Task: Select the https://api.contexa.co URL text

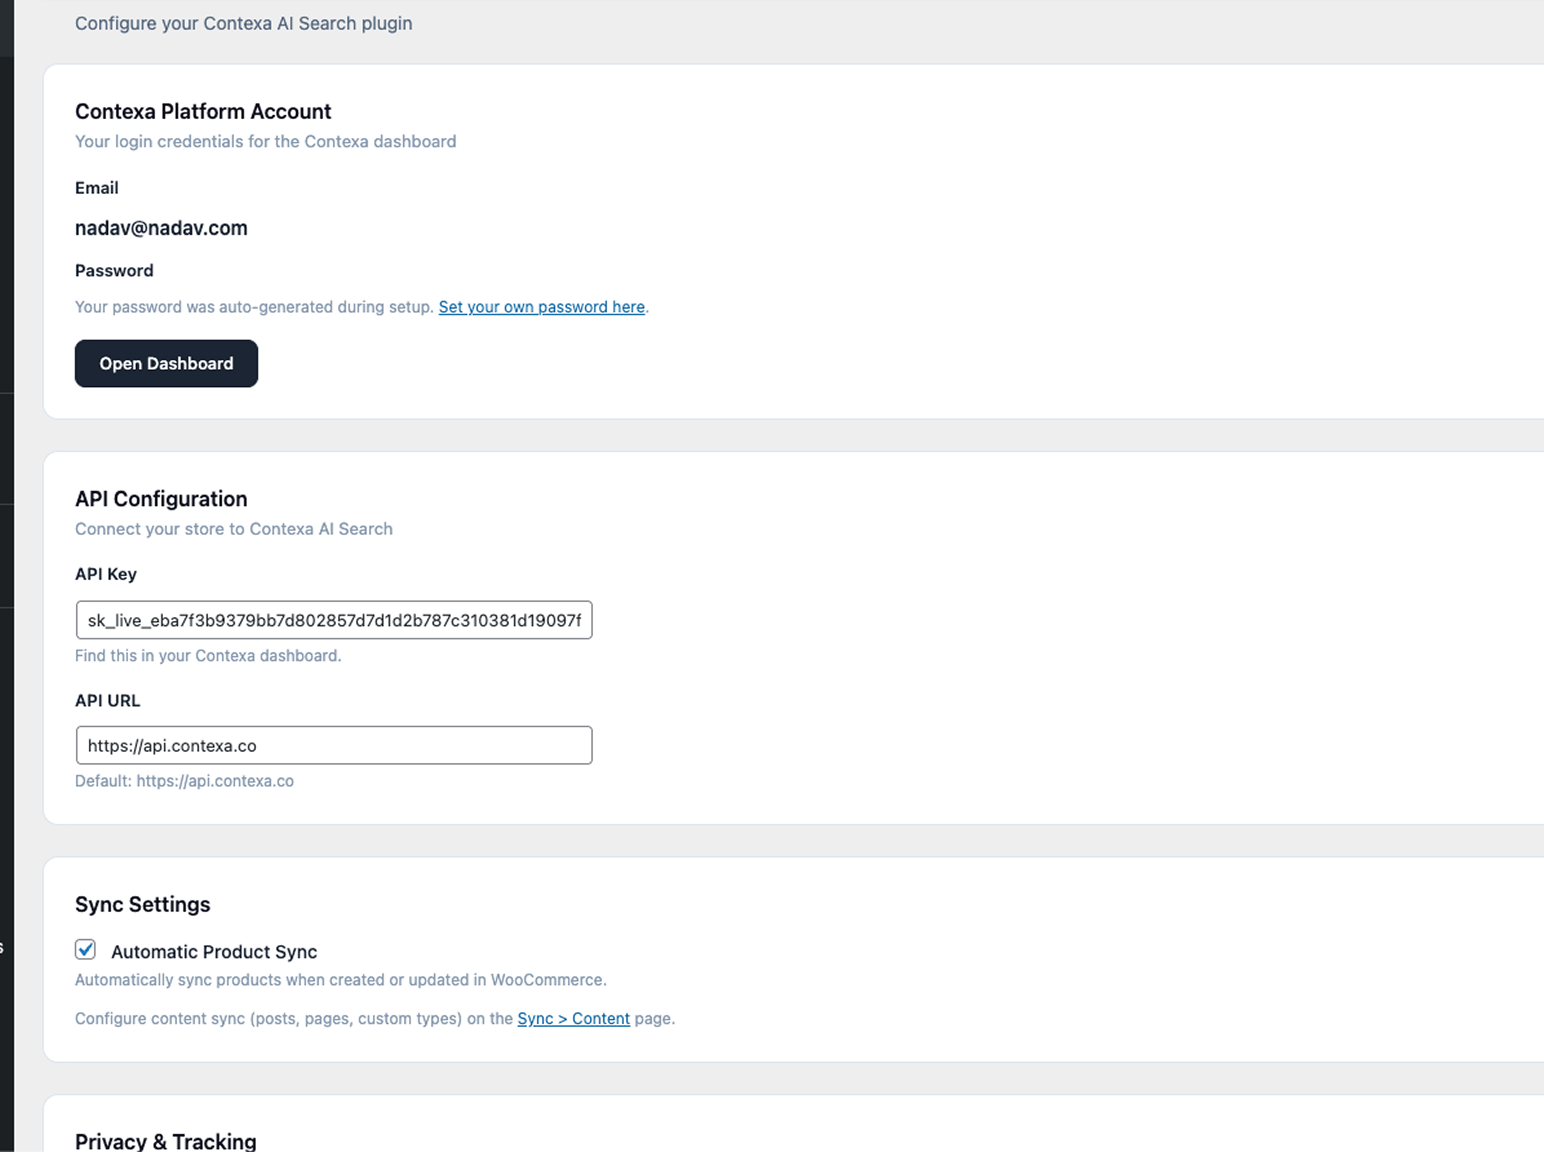Action: [x=171, y=745]
